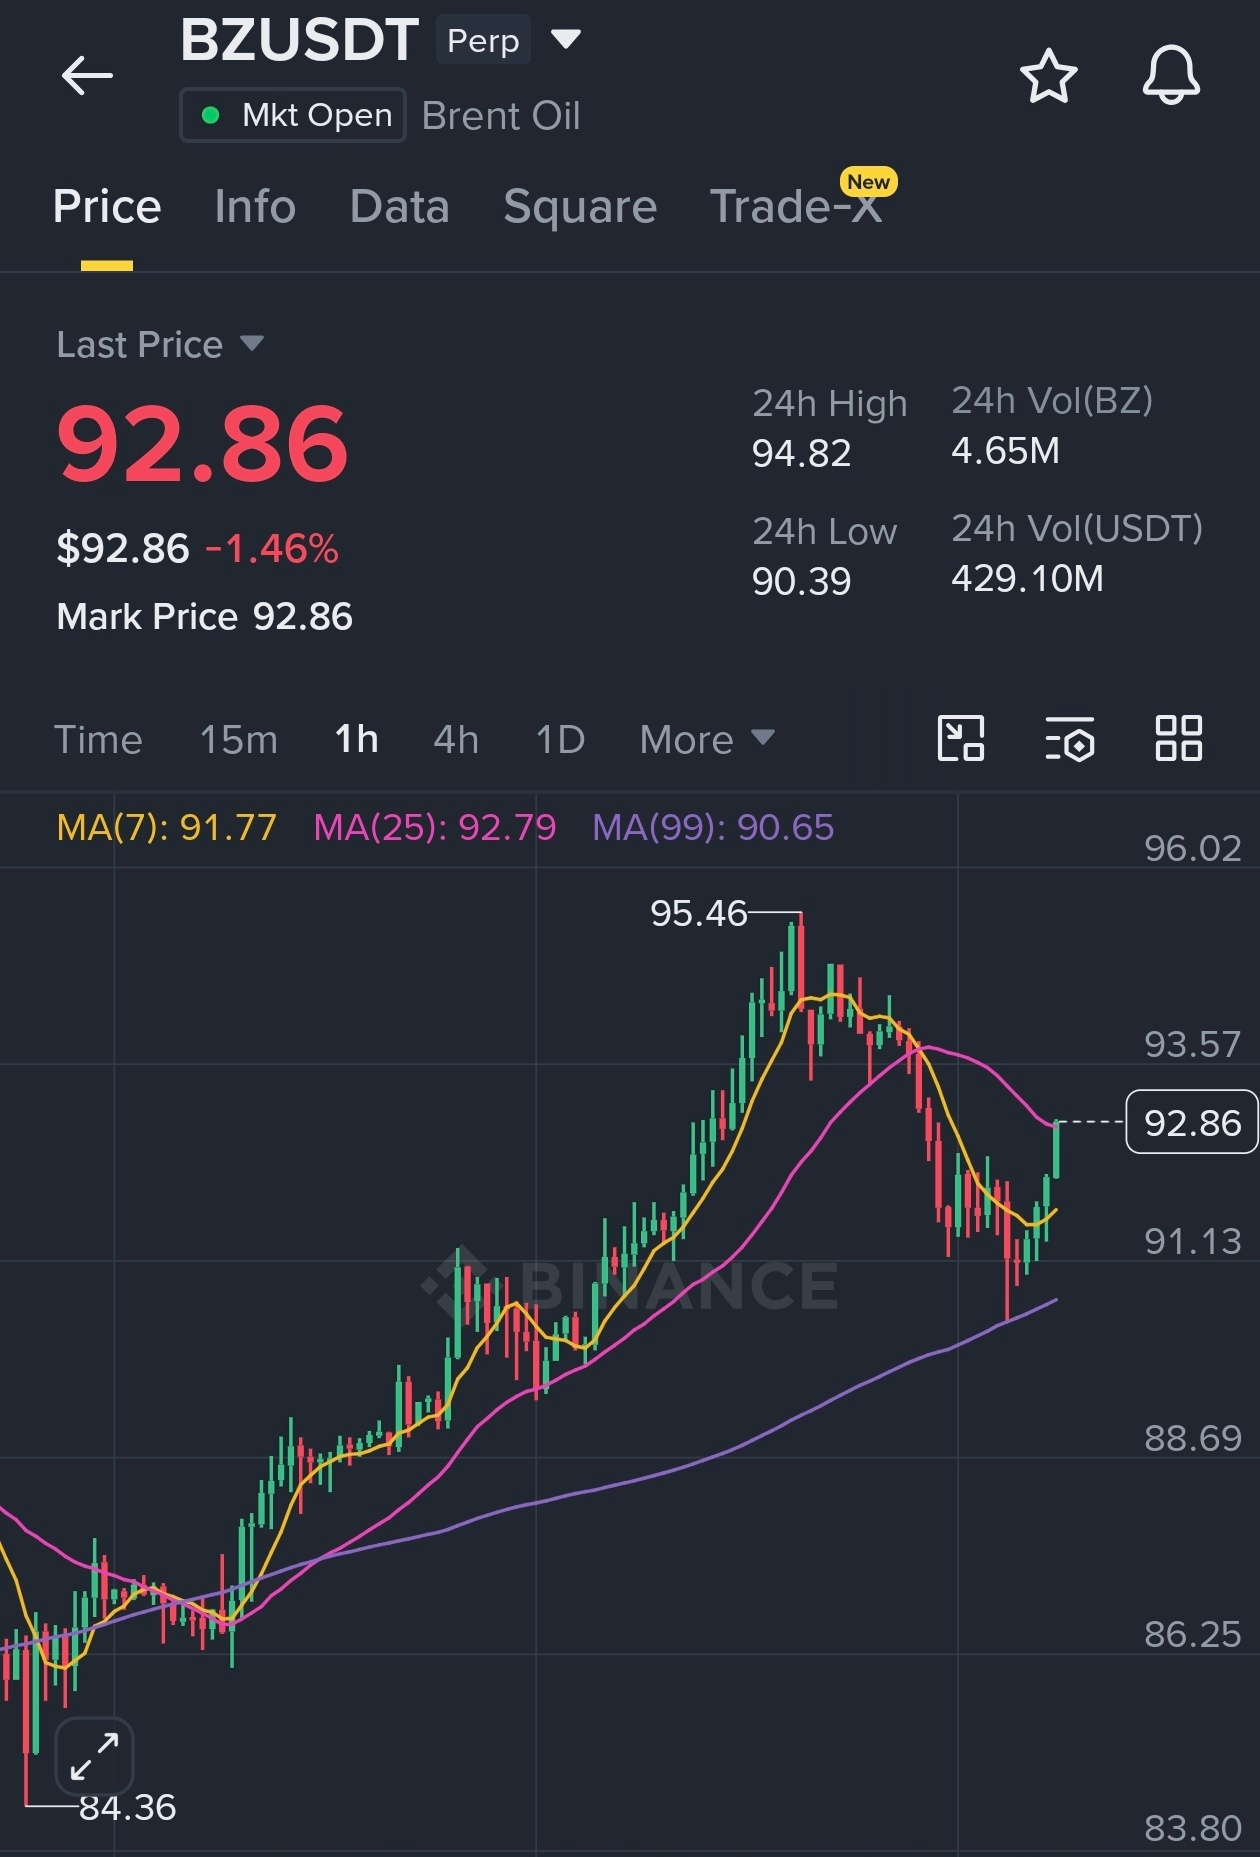
Task: Tap the 83.80 price axis label
Action: [x=1192, y=1829]
